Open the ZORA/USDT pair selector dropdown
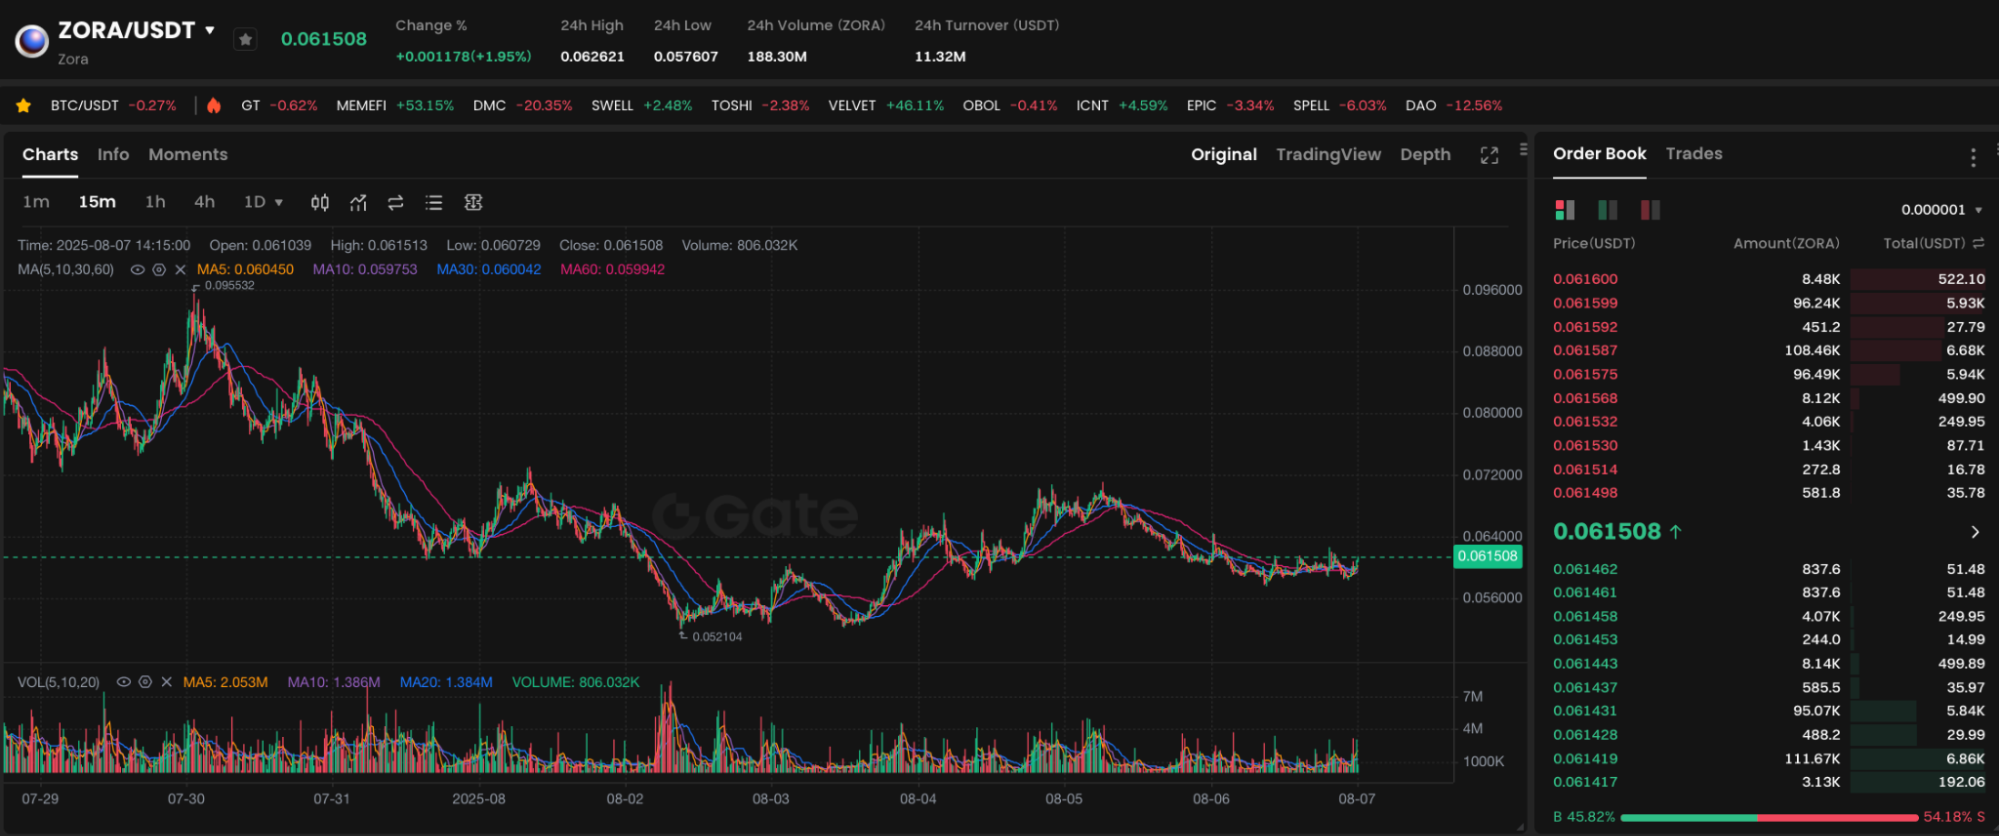The height and width of the screenshot is (837, 1999). (210, 30)
